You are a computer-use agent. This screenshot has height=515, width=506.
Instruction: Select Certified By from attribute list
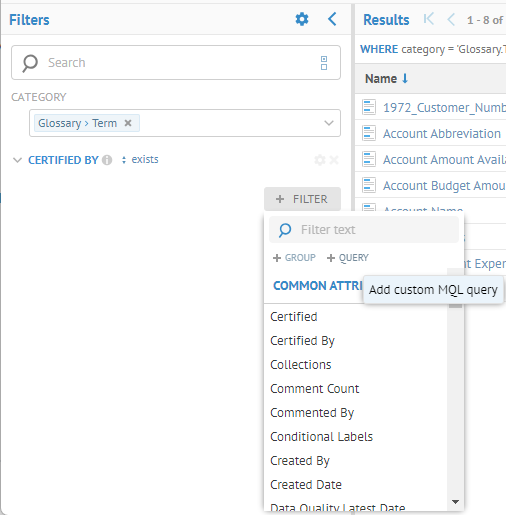click(x=302, y=341)
